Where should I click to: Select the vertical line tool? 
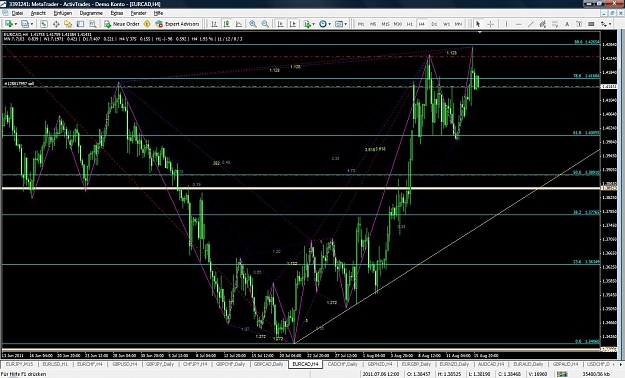(x=506, y=24)
